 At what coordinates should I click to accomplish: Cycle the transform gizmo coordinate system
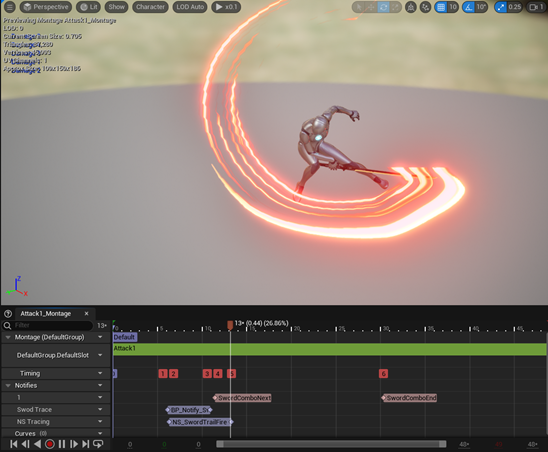point(411,7)
